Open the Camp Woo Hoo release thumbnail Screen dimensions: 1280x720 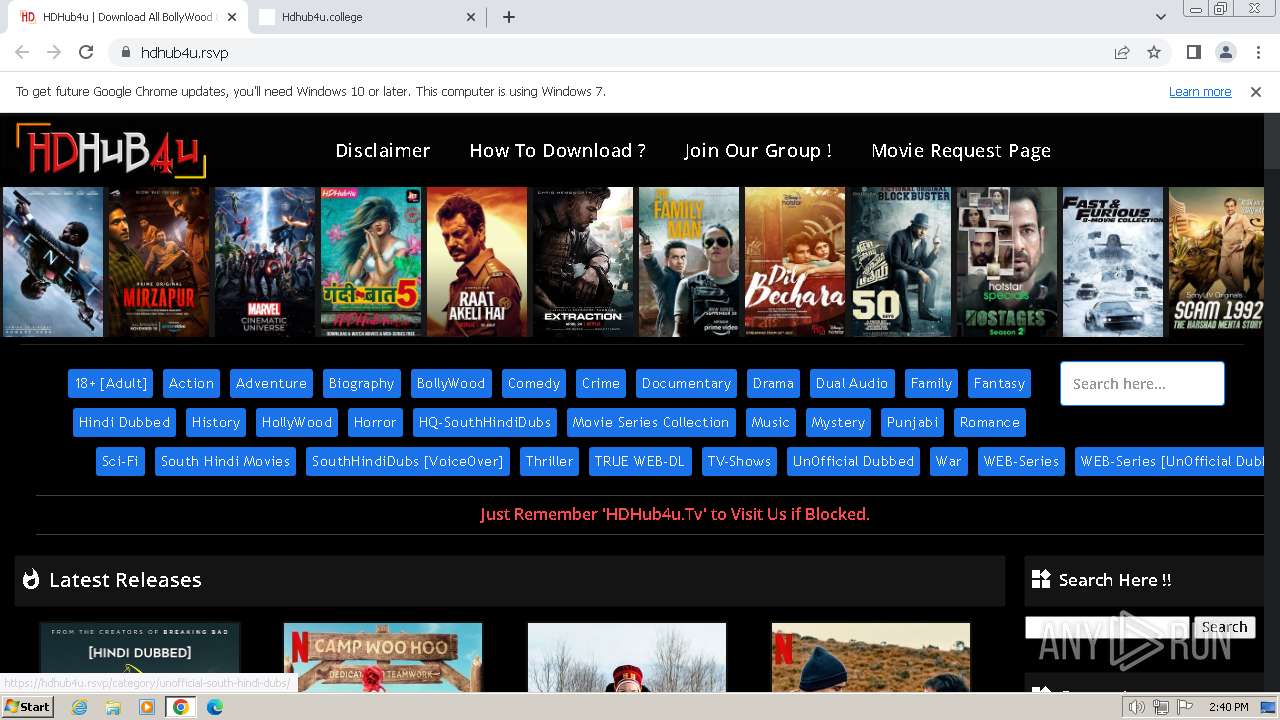383,657
